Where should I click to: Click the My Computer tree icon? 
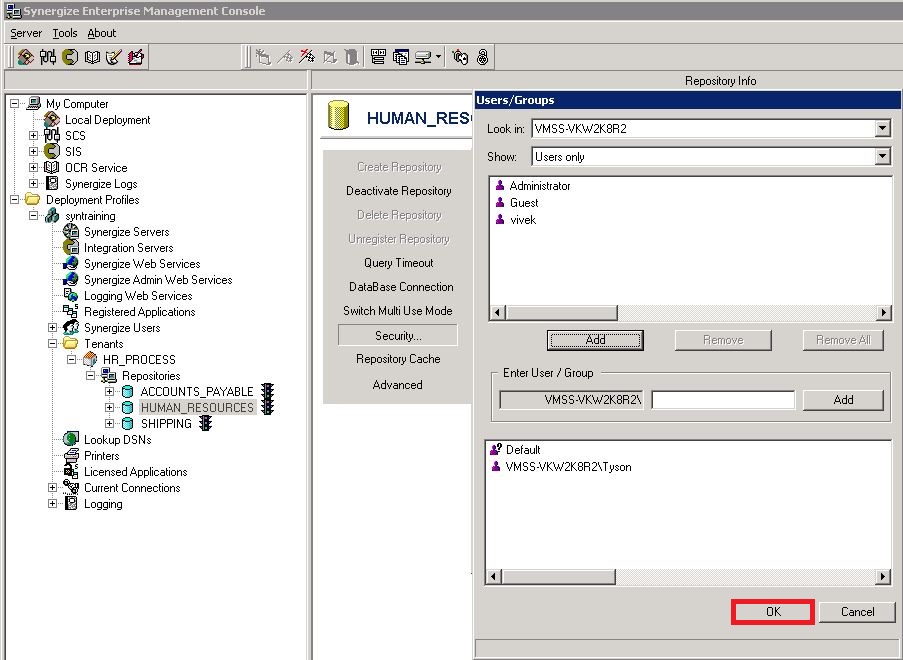coord(34,103)
